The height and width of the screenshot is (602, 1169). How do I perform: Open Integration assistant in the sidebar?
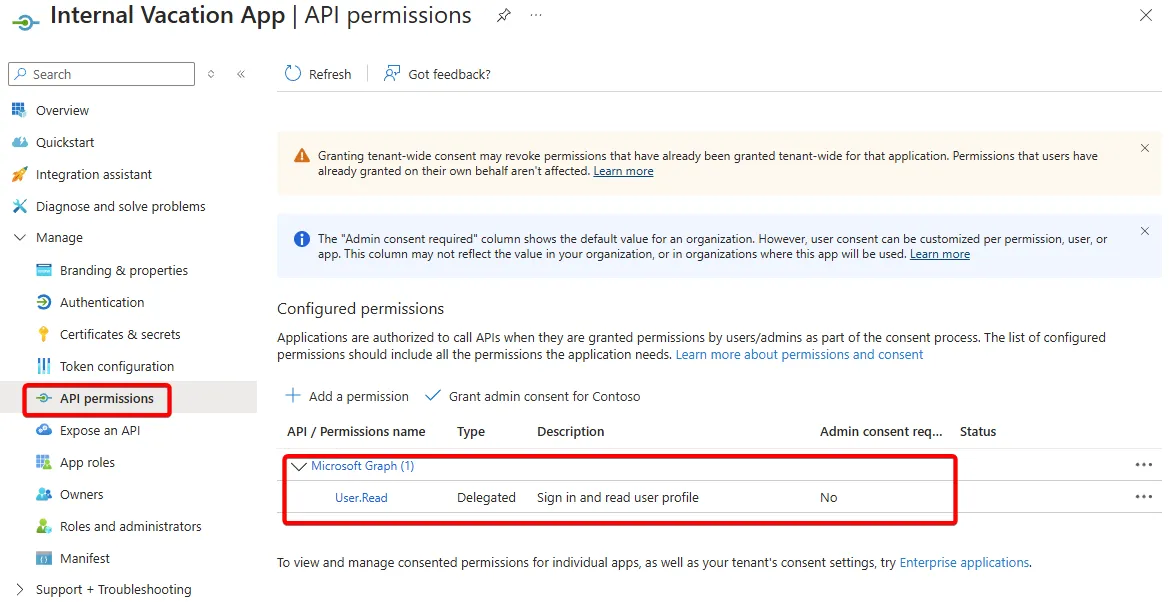tap(94, 175)
